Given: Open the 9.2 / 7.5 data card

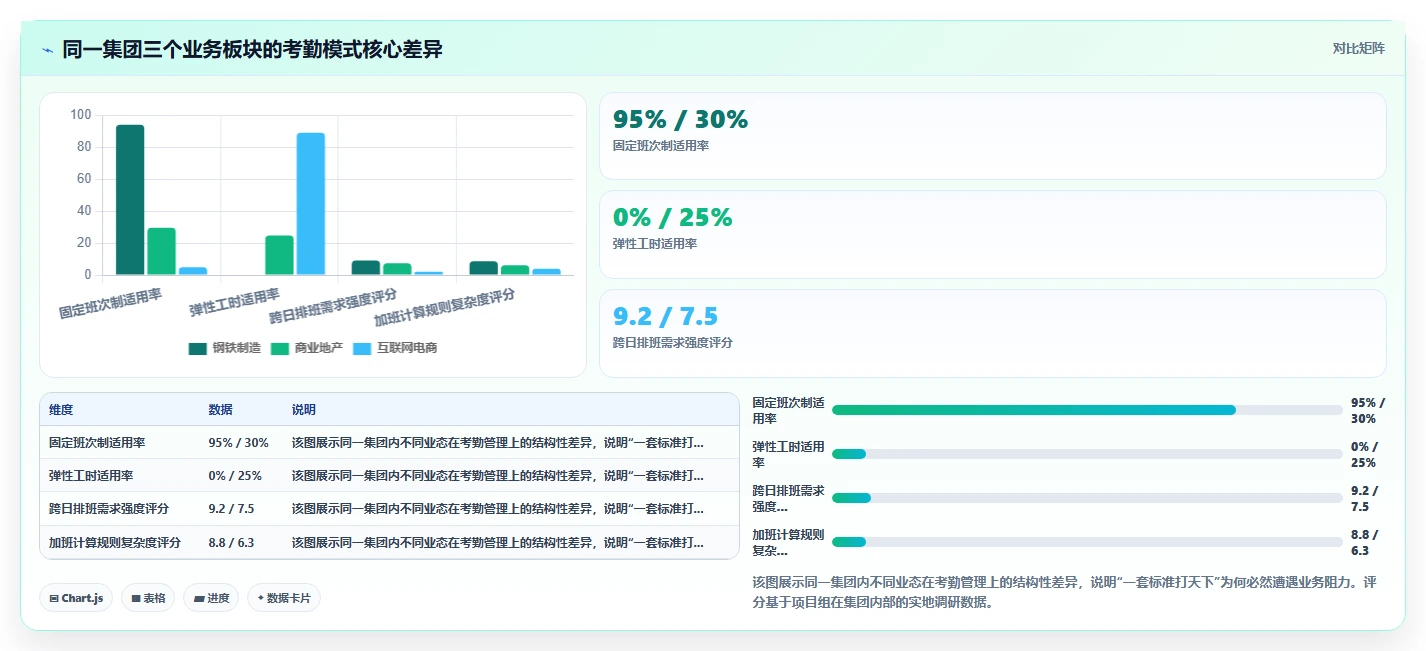Looking at the screenshot, I should point(992,333).
